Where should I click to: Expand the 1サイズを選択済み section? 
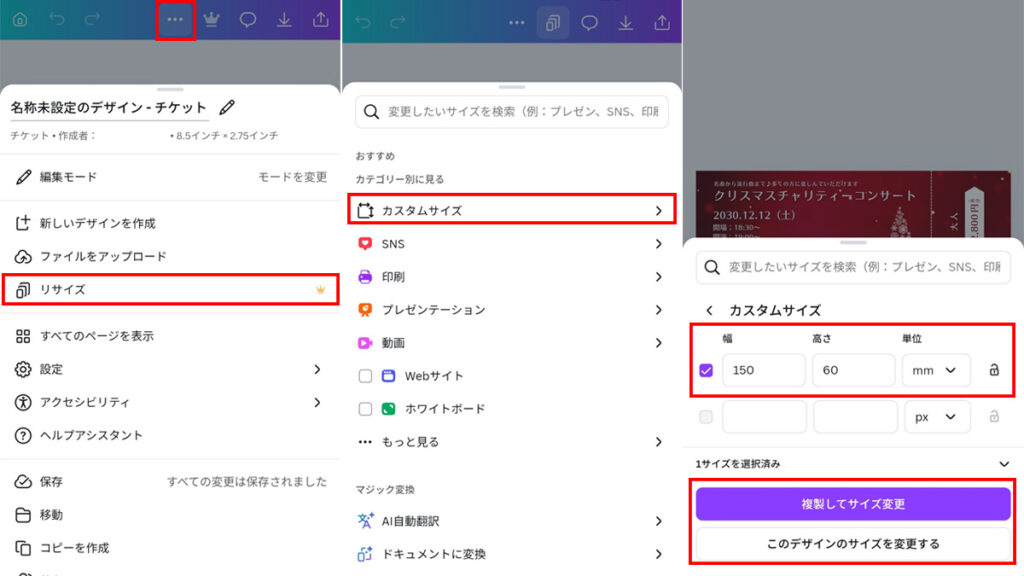coord(1004,464)
